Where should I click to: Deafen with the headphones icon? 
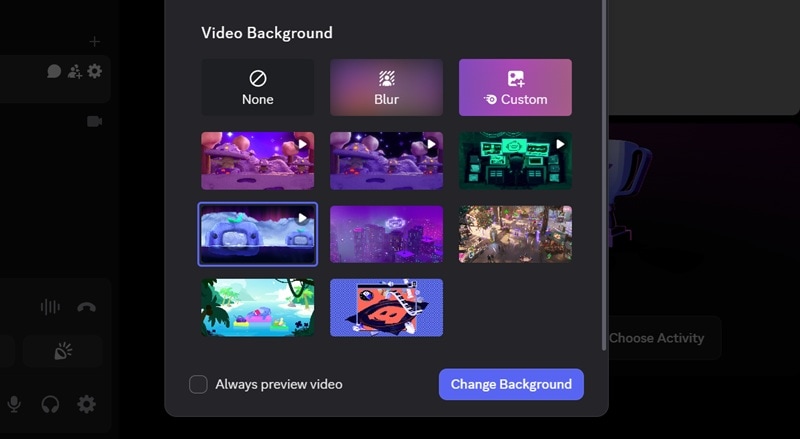click(x=50, y=404)
